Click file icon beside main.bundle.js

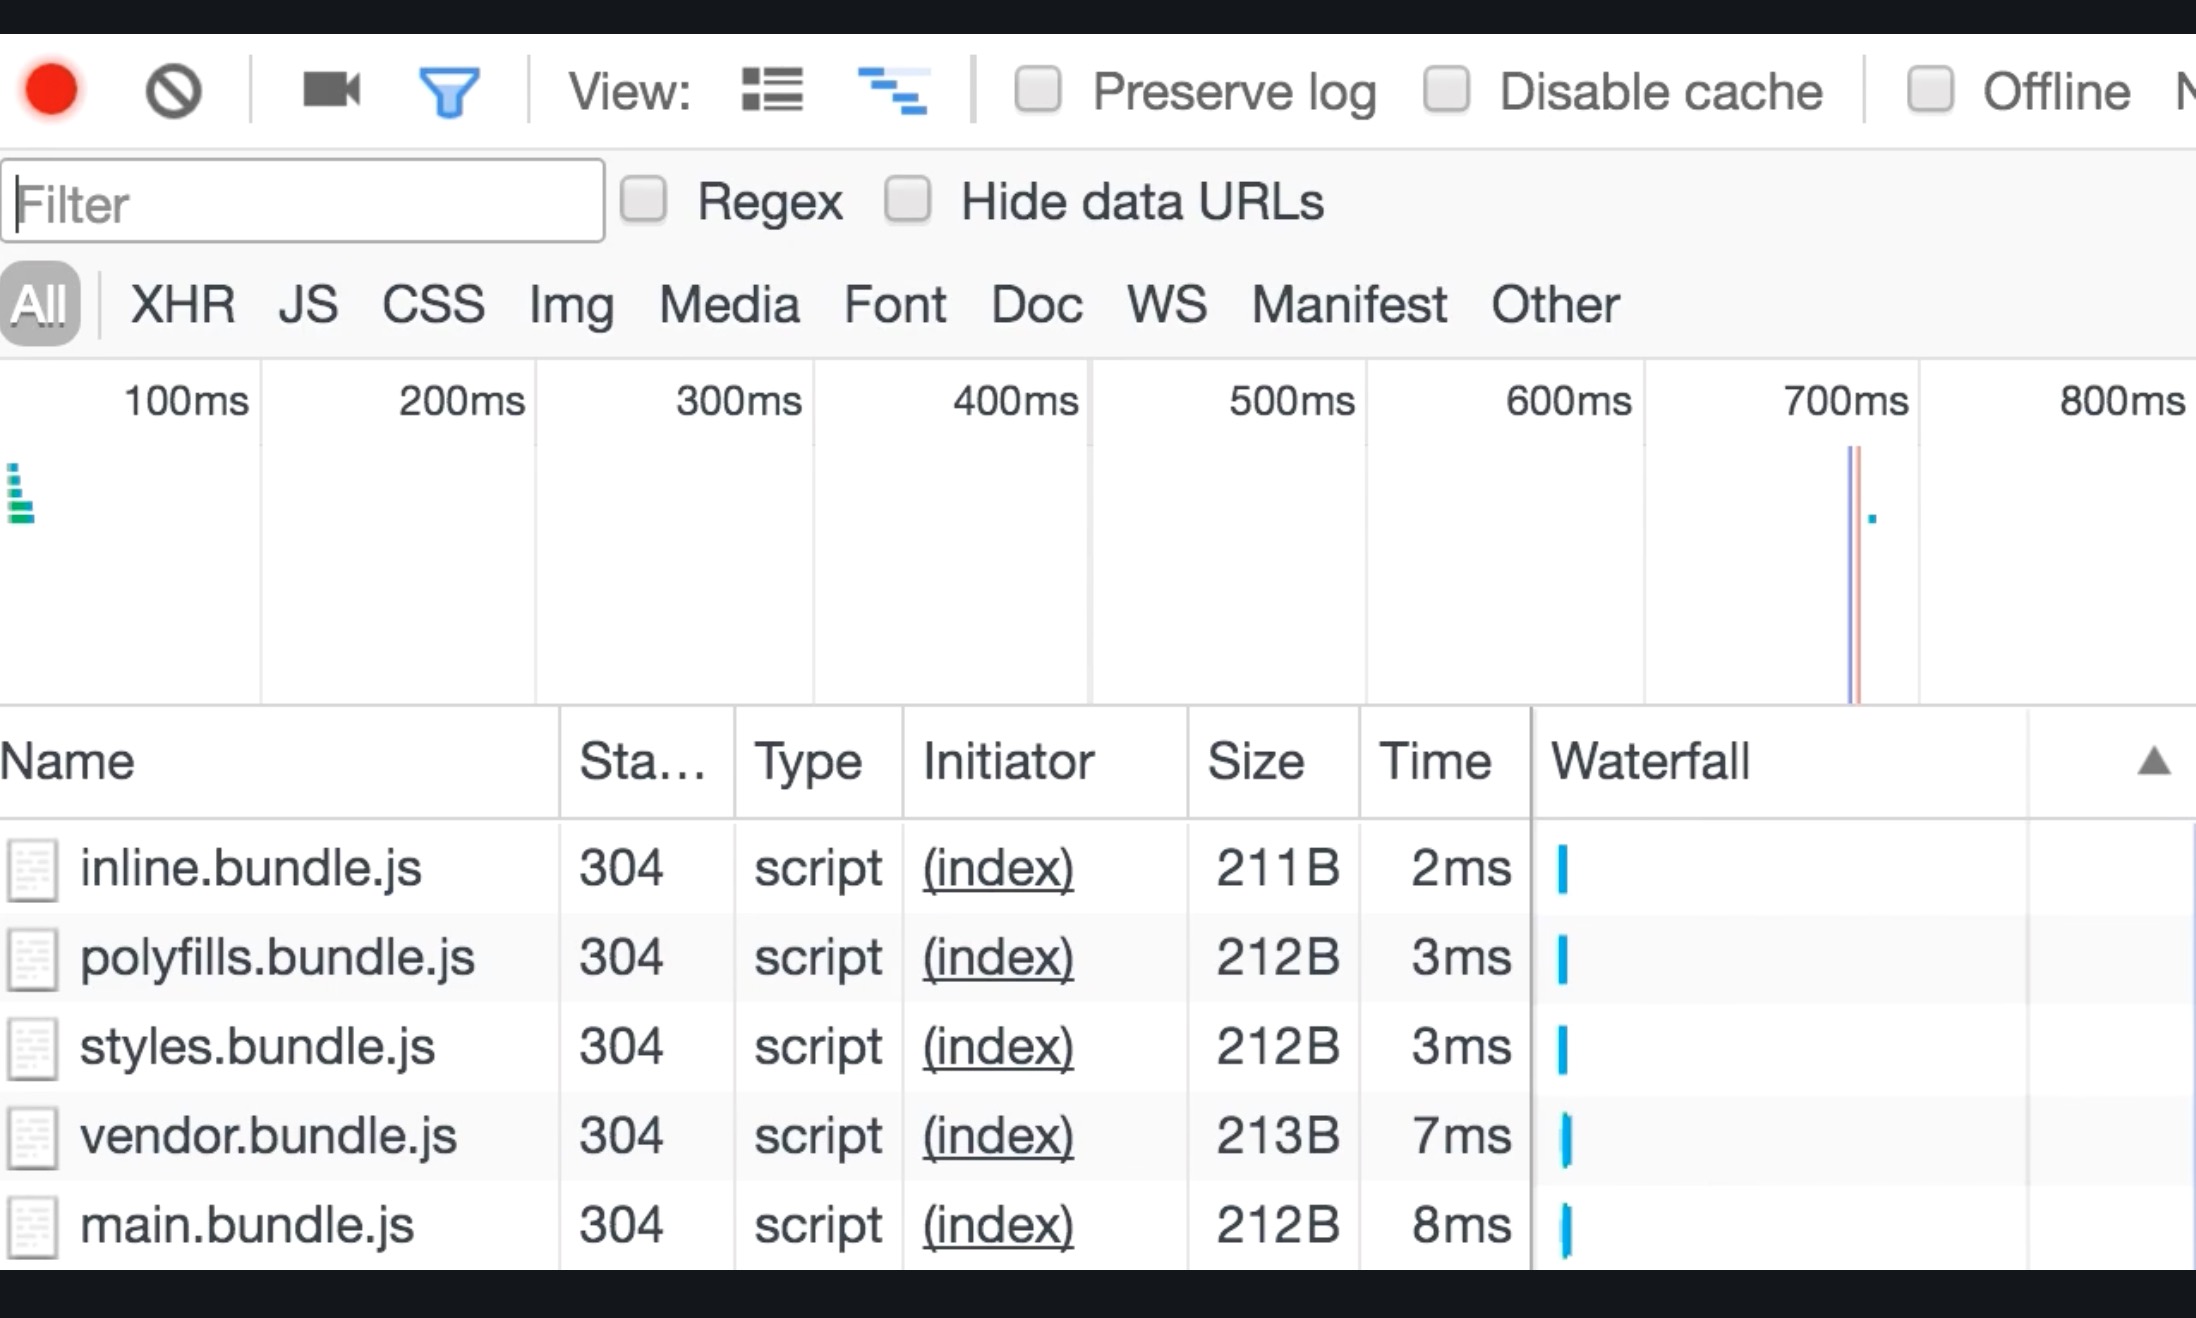click(x=32, y=1226)
